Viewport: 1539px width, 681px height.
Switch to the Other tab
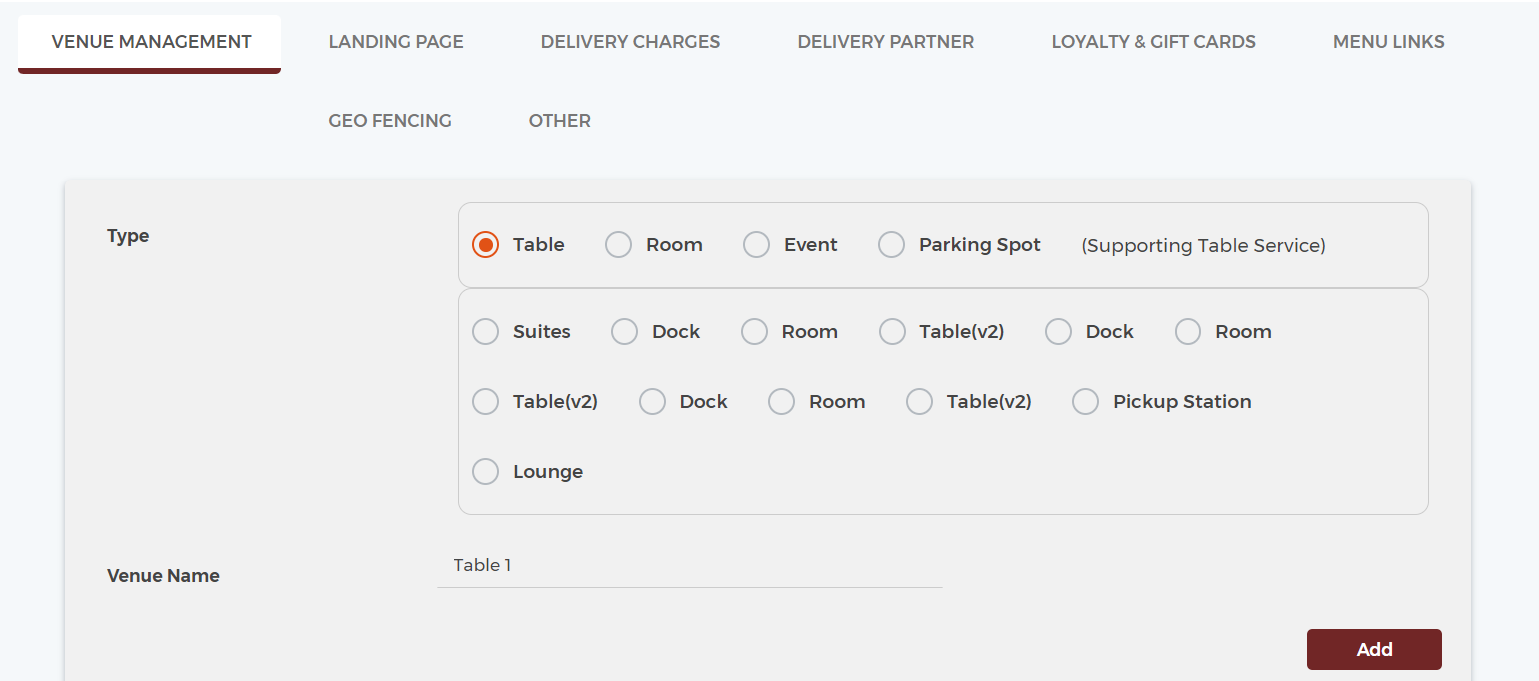pos(559,120)
